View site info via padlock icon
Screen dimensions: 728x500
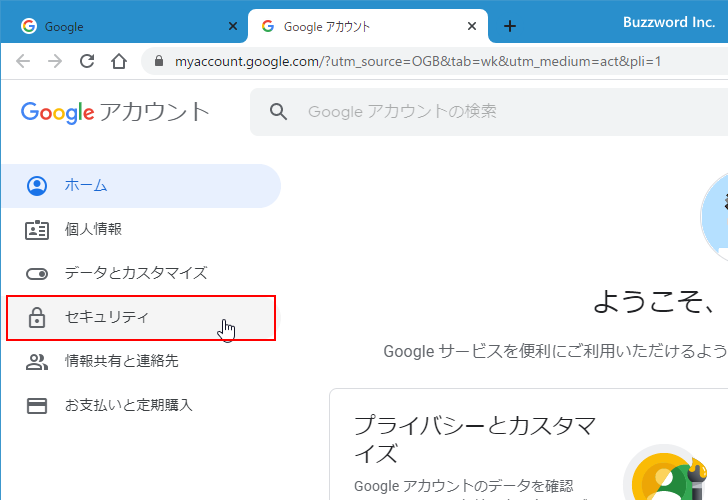pos(159,61)
